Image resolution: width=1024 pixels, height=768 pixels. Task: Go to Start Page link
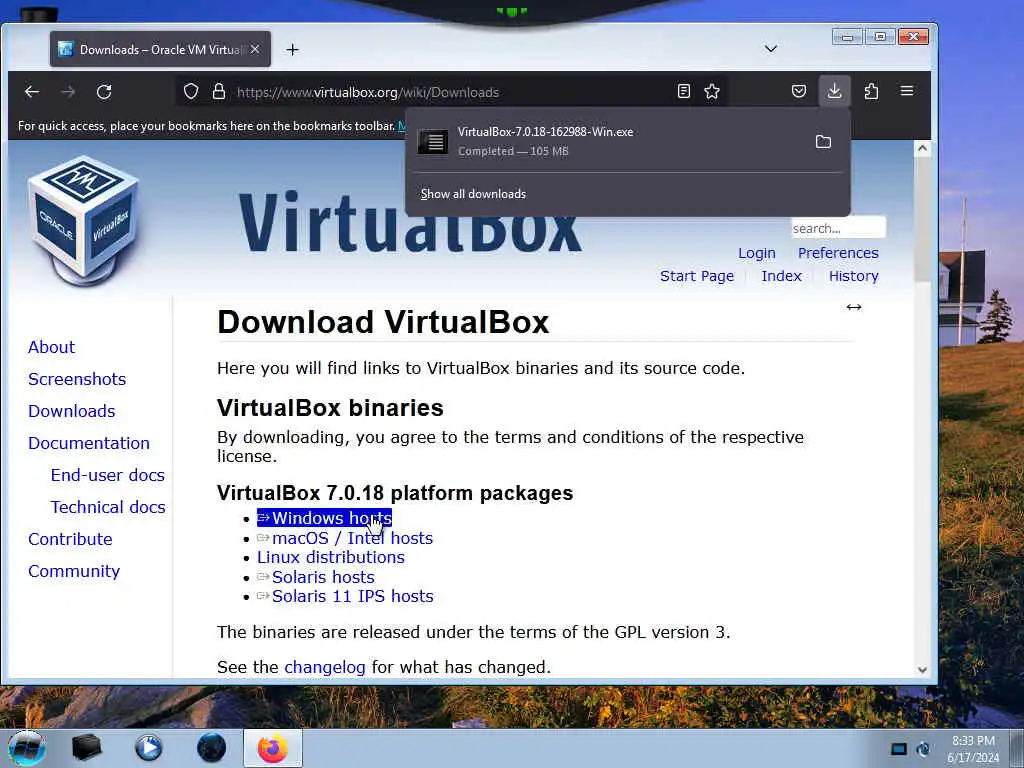coord(697,276)
